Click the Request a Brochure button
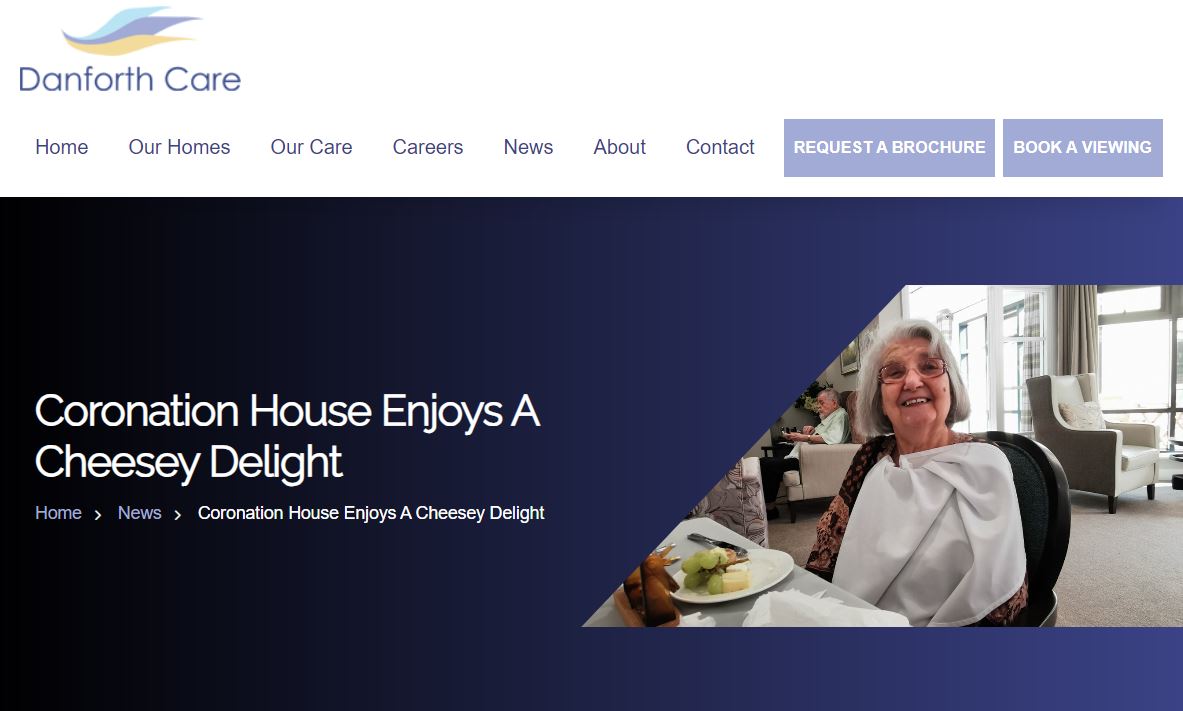Viewport: 1183px width, 711px height. (x=890, y=148)
